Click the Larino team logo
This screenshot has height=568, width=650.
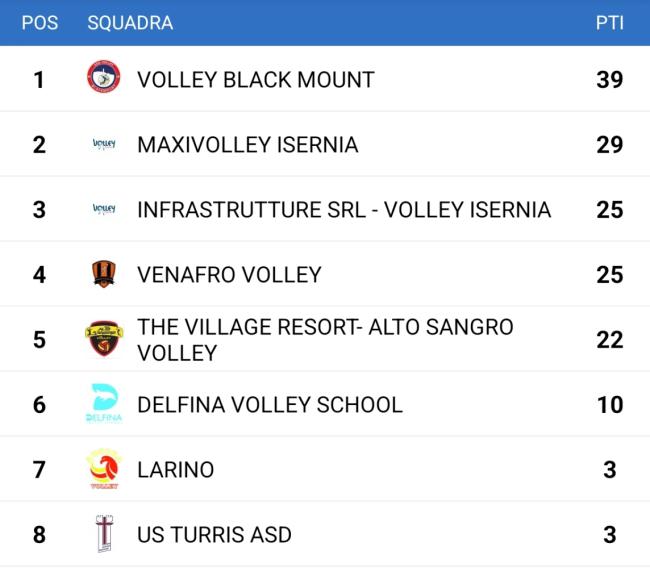pyautogui.click(x=104, y=469)
